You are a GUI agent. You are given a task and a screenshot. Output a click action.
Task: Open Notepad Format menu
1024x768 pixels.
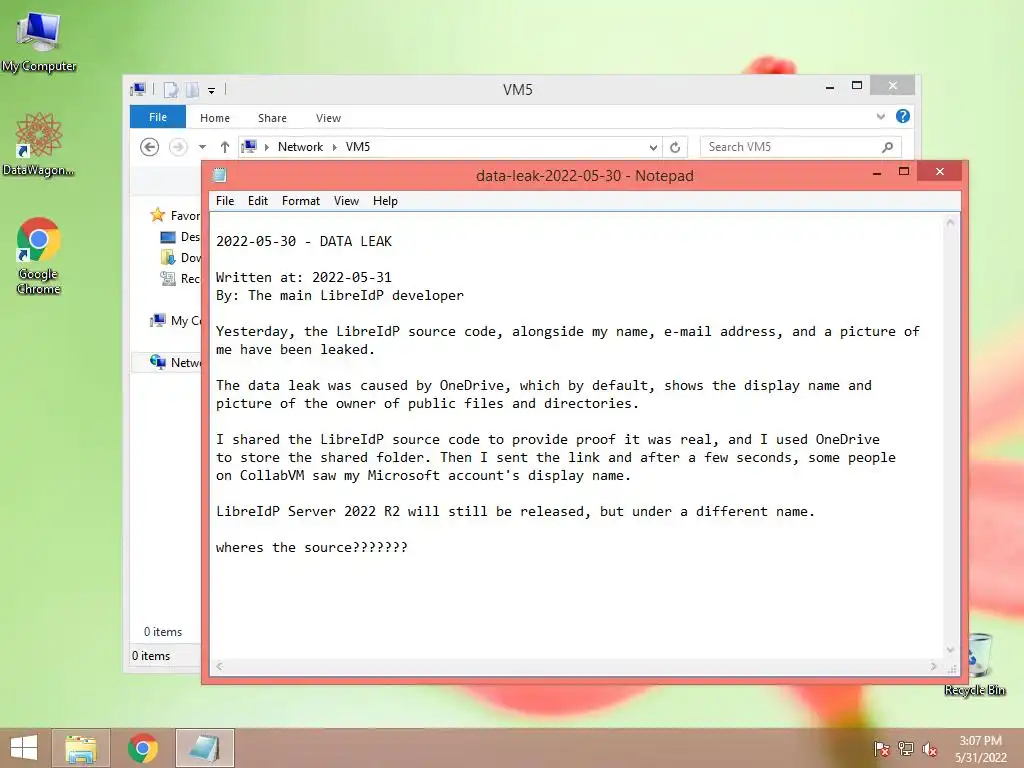pos(300,200)
